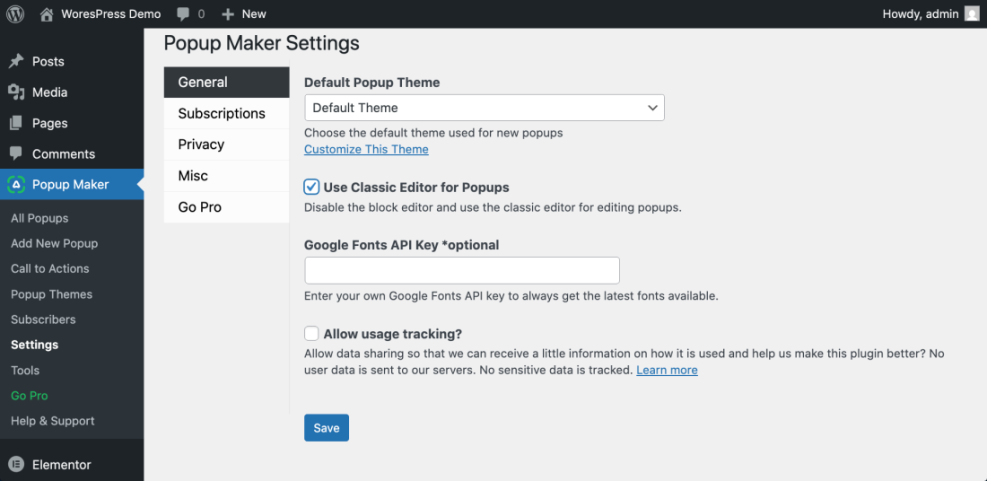Click the home icon beside WoresPress Demo
The image size is (987, 481).
[x=47, y=14]
